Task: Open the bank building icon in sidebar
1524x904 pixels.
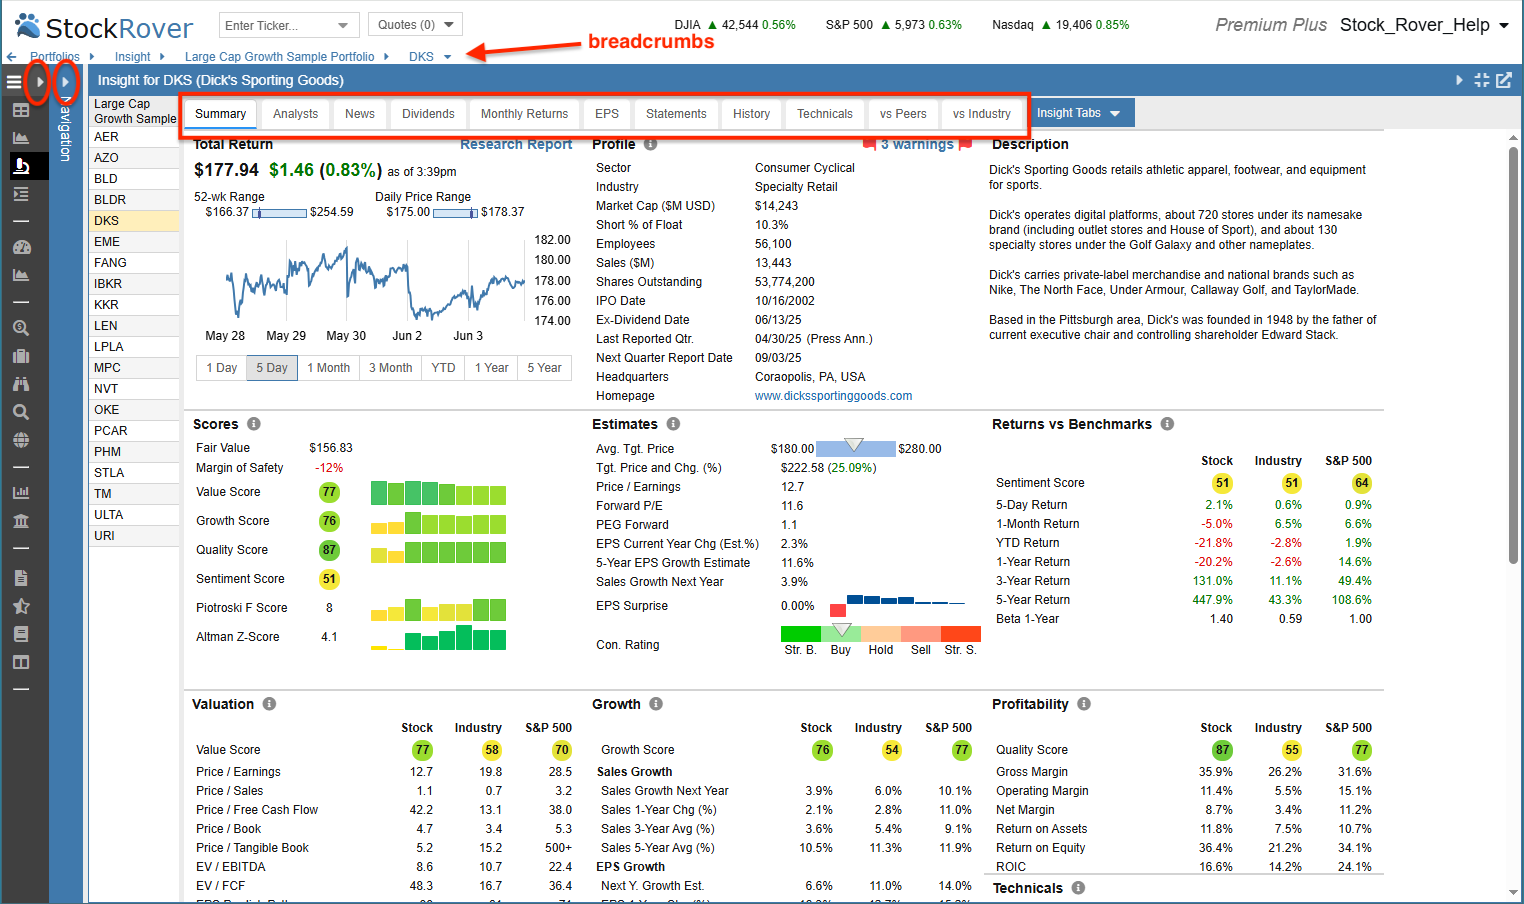Action: (x=21, y=520)
